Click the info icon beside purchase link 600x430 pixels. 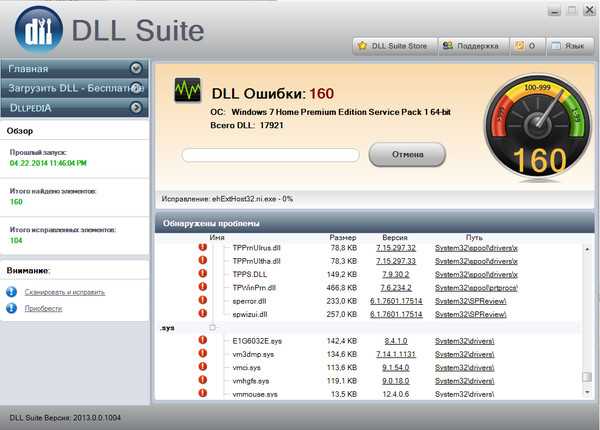pos(11,308)
